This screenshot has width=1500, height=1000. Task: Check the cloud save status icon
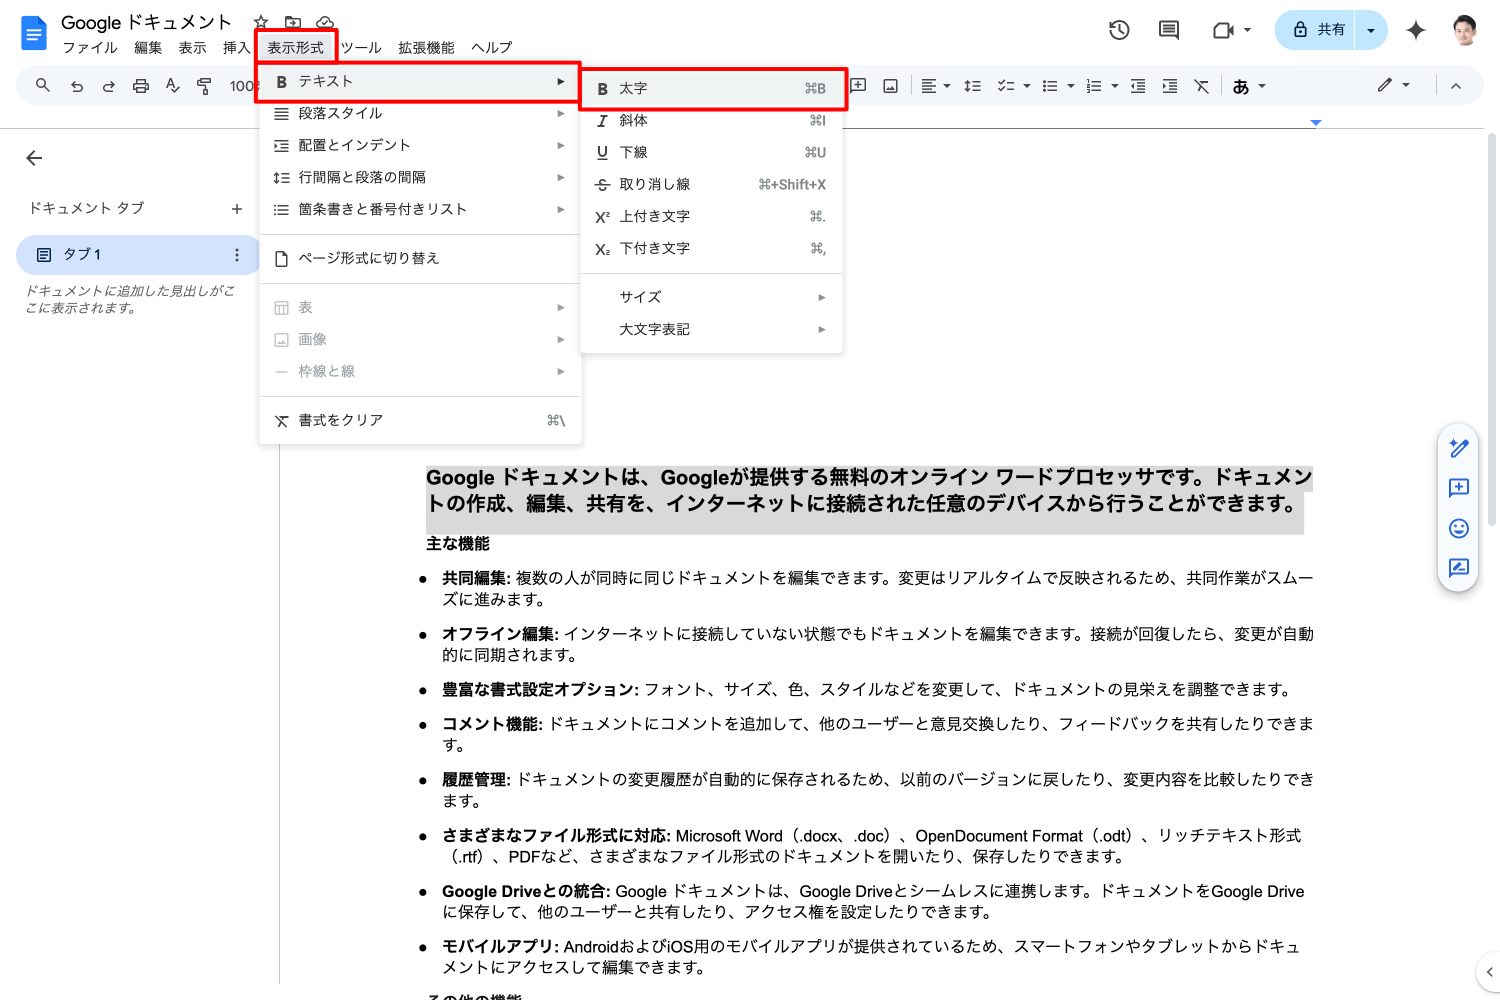coord(325,22)
